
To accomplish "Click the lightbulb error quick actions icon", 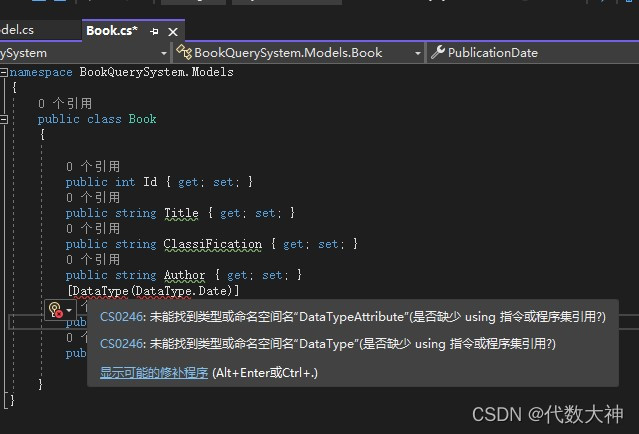I will (55, 310).
